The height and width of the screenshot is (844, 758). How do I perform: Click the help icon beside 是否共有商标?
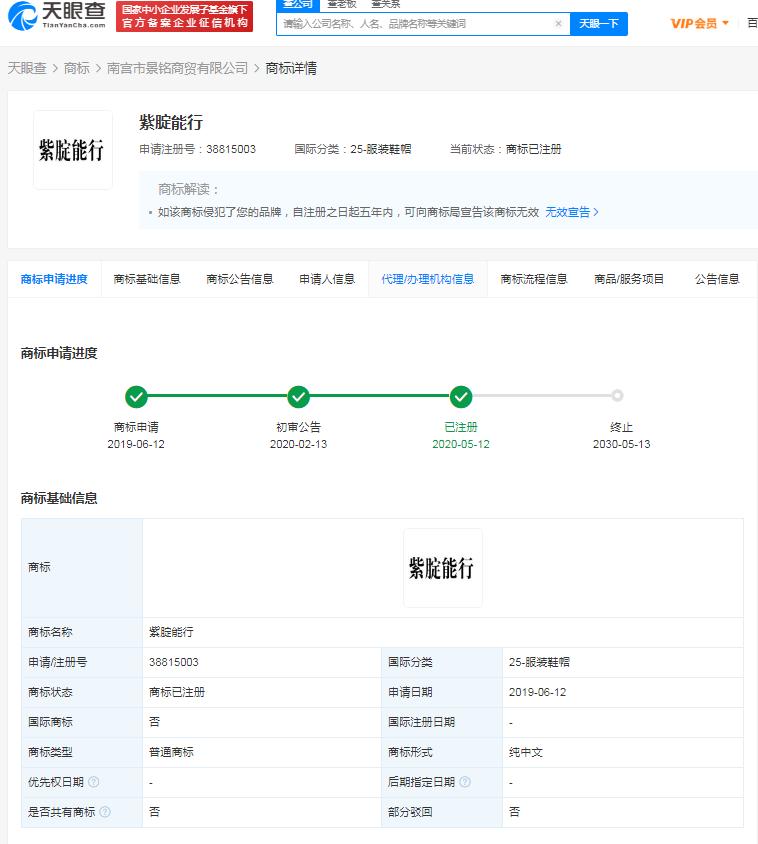click(105, 812)
